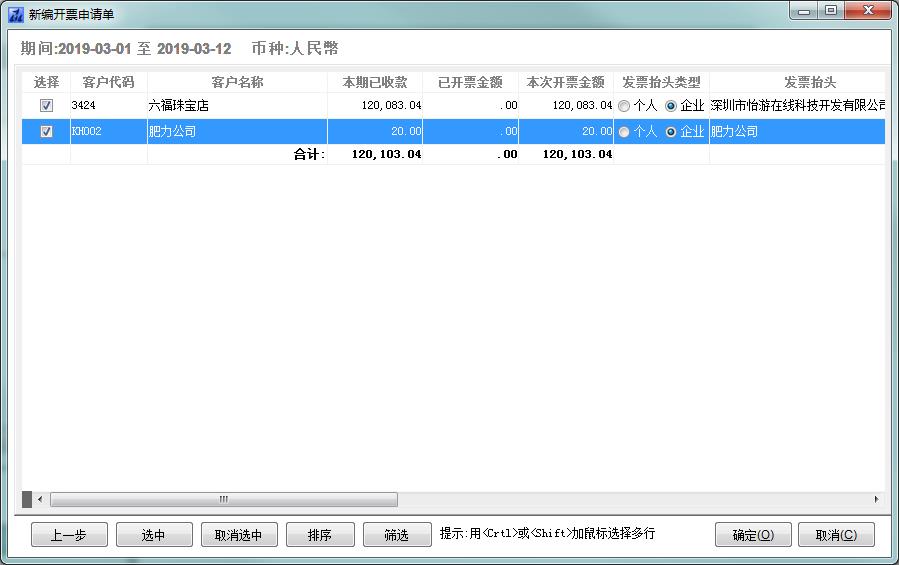The image size is (899, 565).
Task: Click the 客户名称 column header
Action: 237,82
